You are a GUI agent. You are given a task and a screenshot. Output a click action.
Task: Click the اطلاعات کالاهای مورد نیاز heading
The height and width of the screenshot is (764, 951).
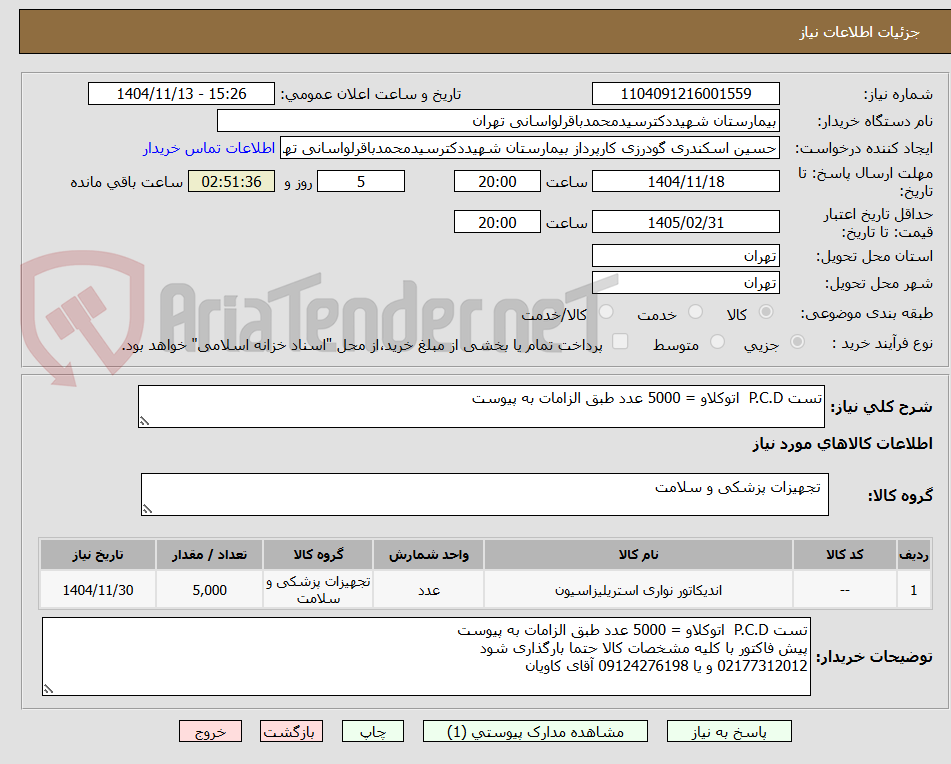point(842,444)
